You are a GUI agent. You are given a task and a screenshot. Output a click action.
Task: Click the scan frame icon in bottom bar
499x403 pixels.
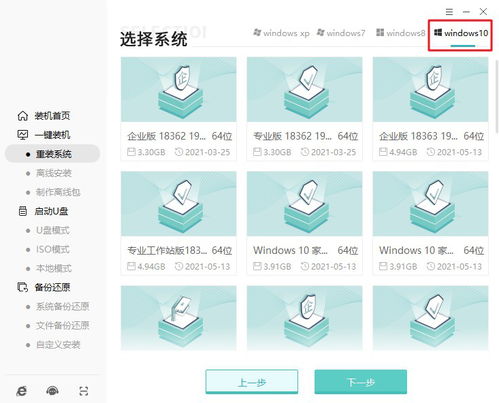[84, 391]
